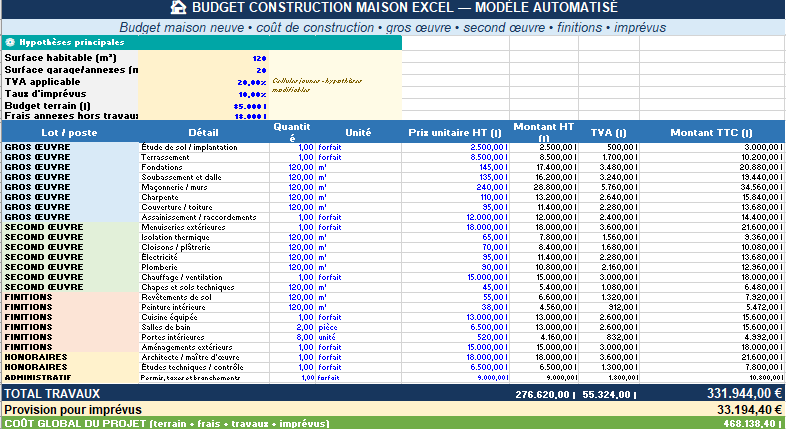
Task: Click the 'pièce' unit in Salles de bain row
Action: 328,328
